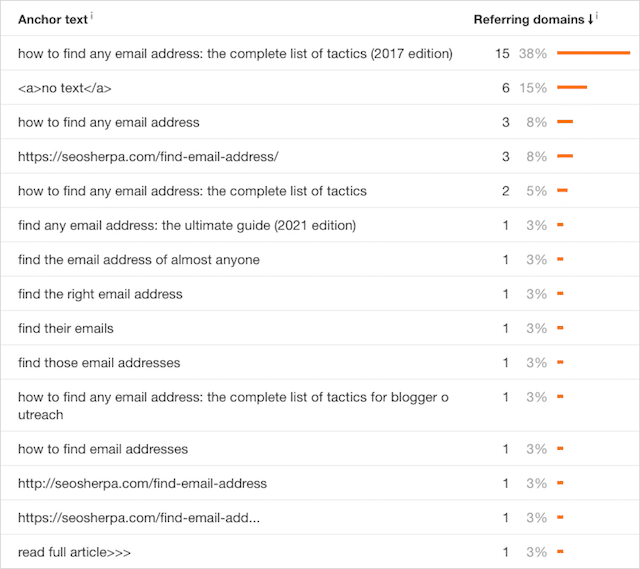Viewport: 640px width, 569px height.
Task: Click the 6 referring domains count
Action: coord(506,88)
